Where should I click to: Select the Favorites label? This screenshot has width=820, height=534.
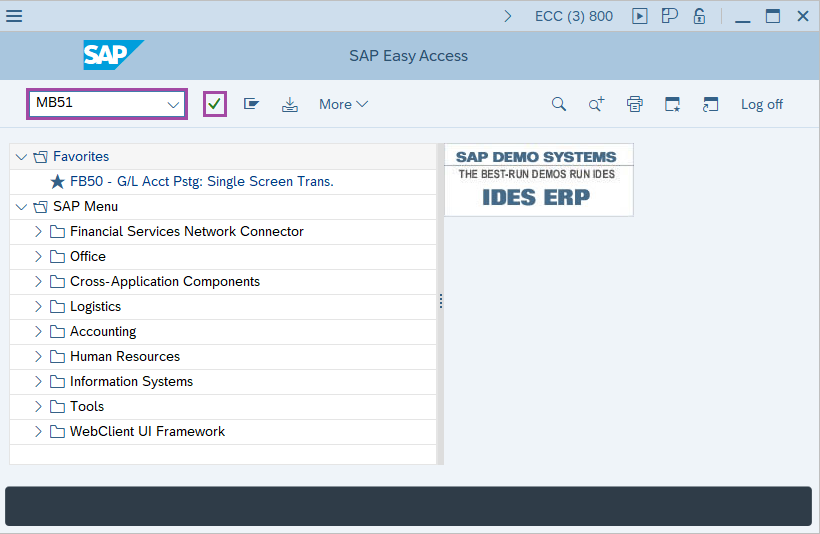(x=81, y=156)
